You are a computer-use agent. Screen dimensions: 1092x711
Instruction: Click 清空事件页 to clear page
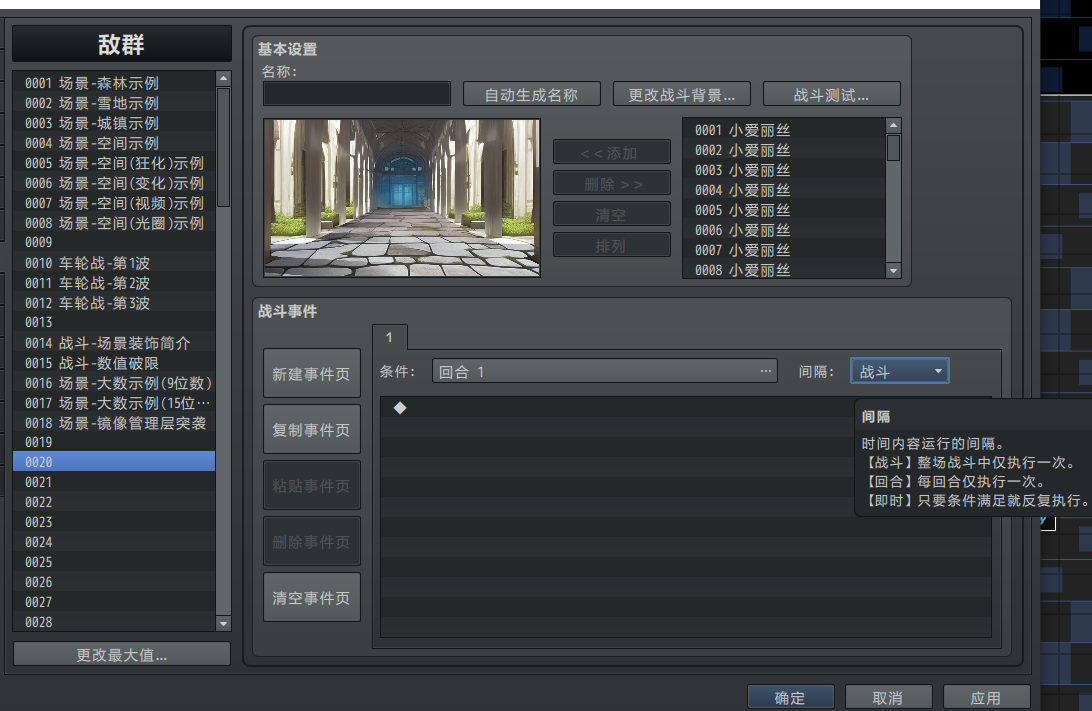pos(311,598)
